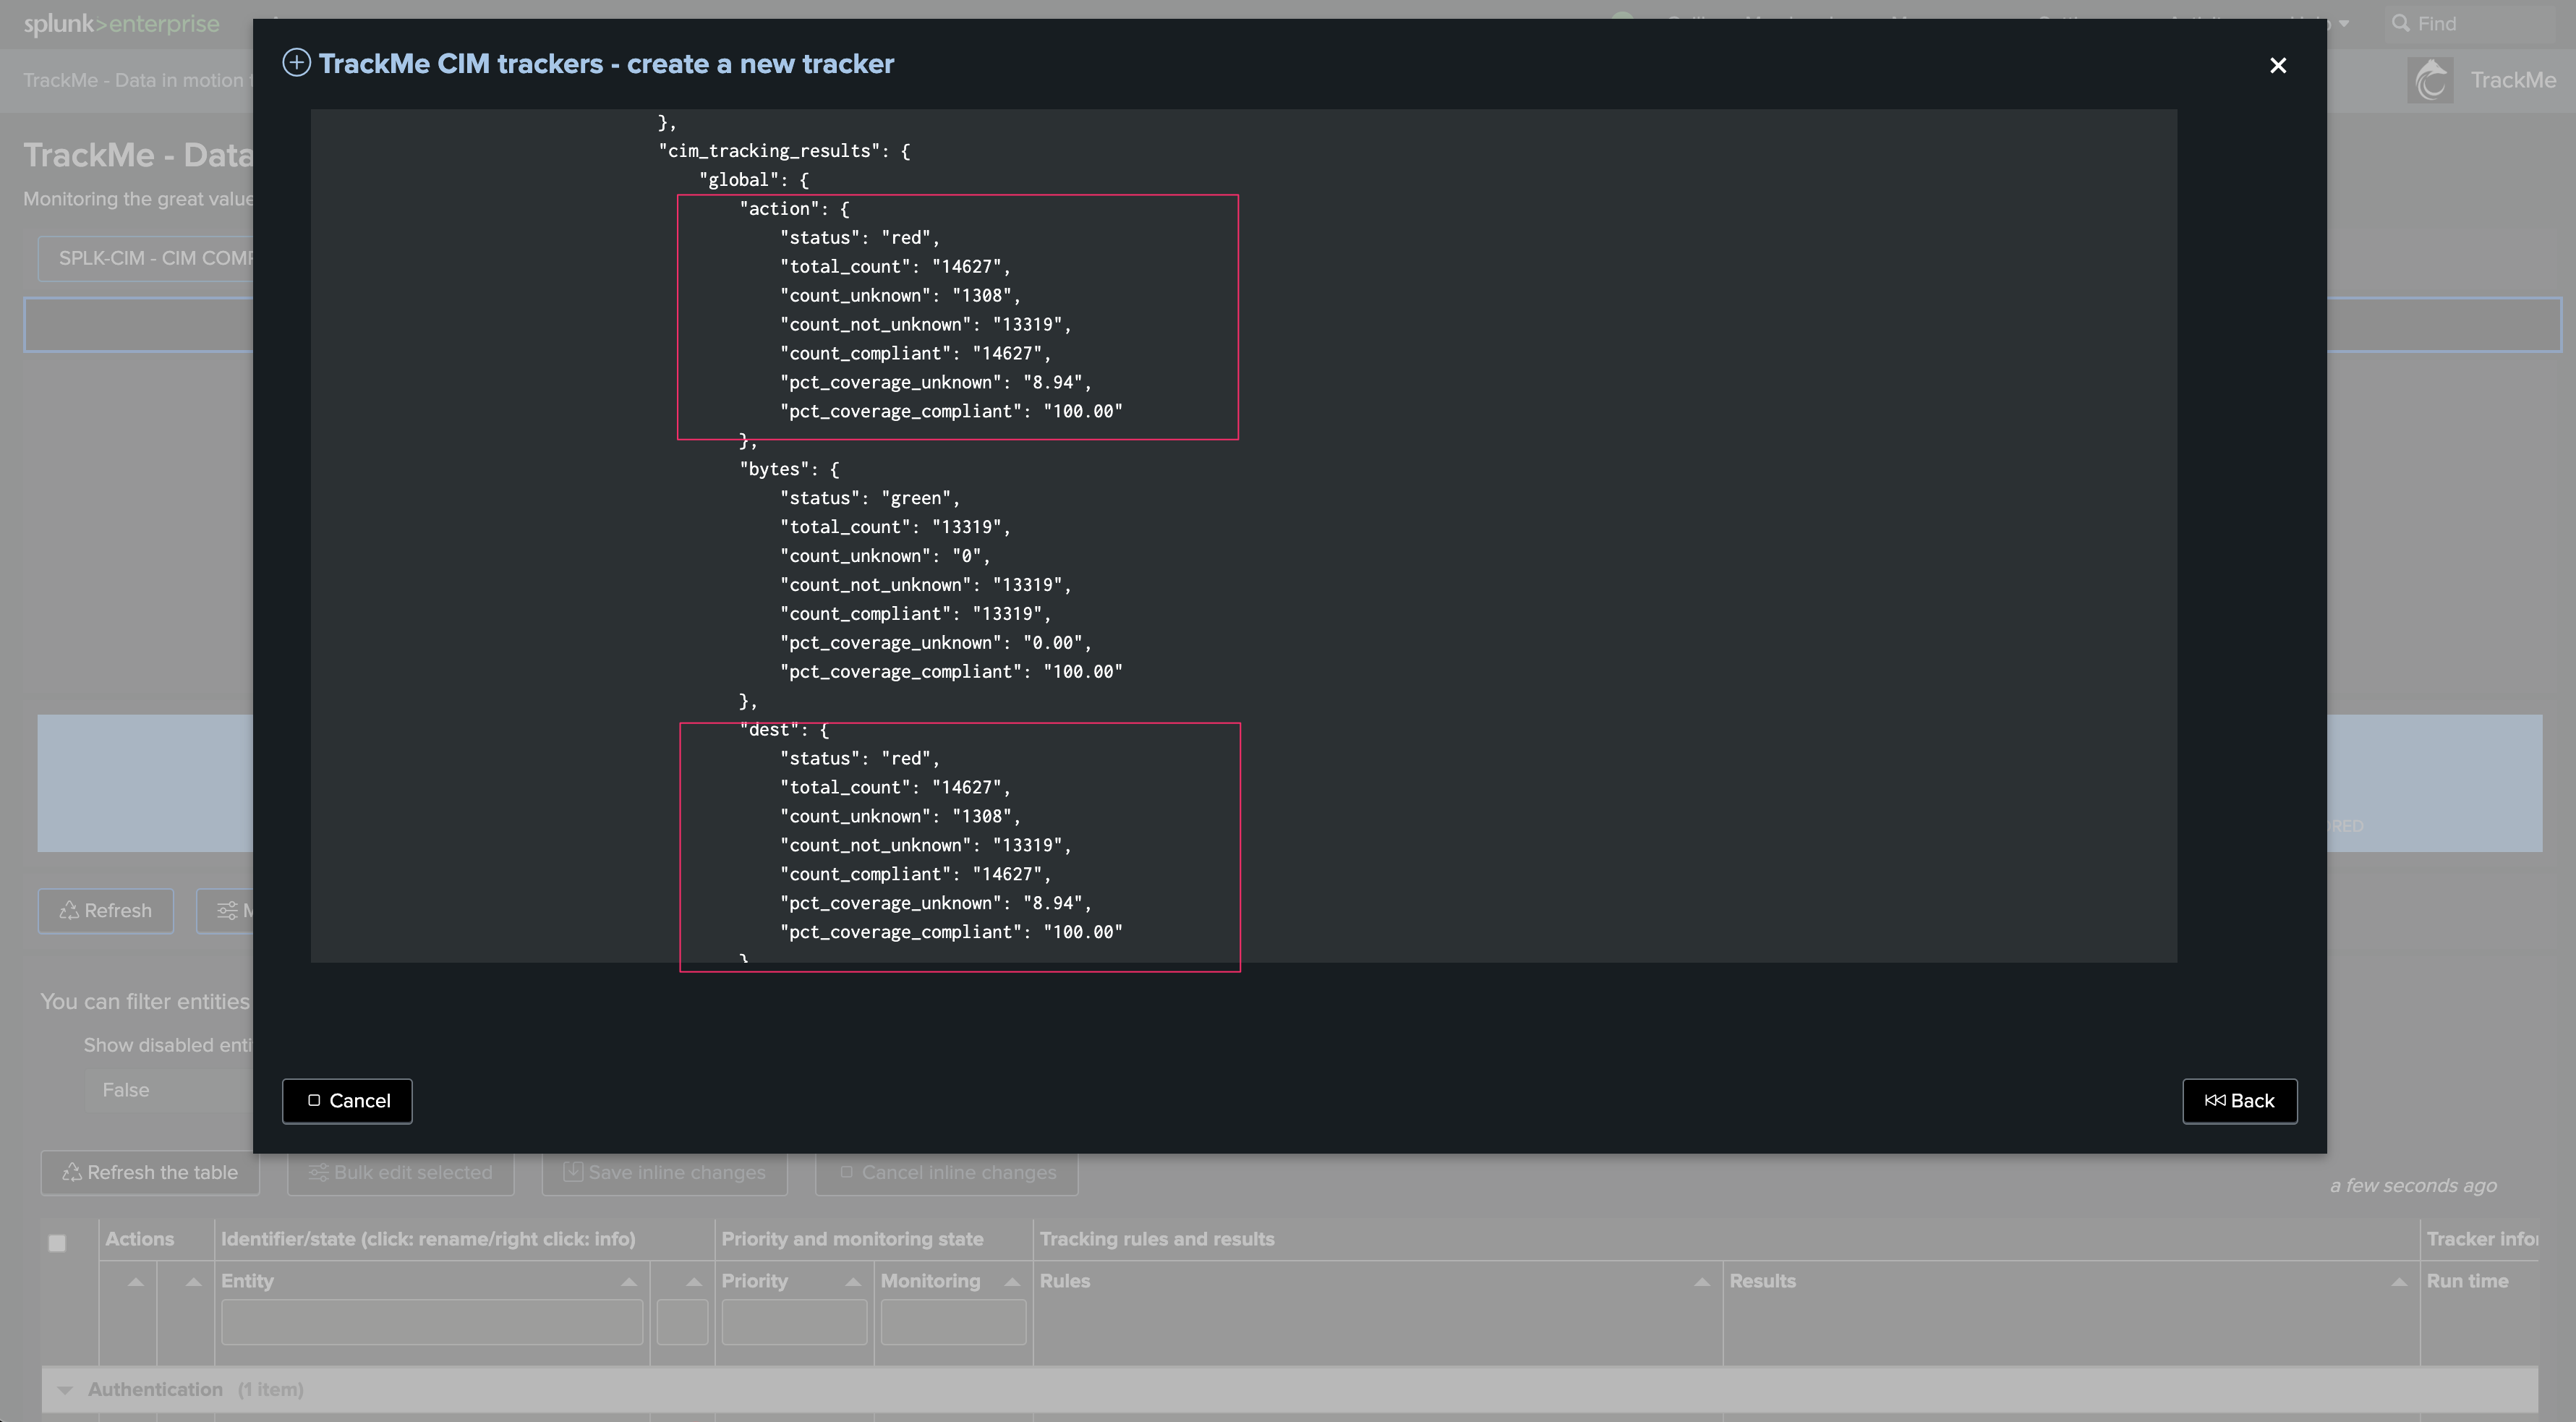The width and height of the screenshot is (2576, 1422).
Task: Click "count_unknown": "0" line
Action: coord(885,556)
